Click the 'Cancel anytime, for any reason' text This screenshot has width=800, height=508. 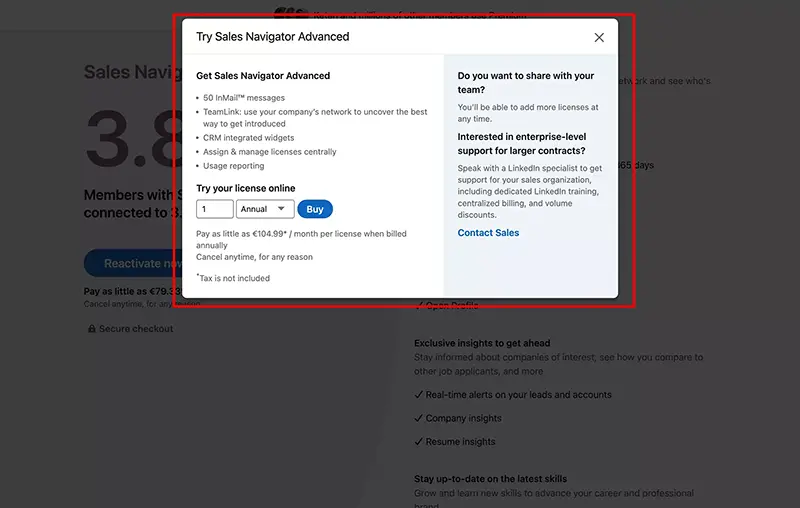pos(255,257)
